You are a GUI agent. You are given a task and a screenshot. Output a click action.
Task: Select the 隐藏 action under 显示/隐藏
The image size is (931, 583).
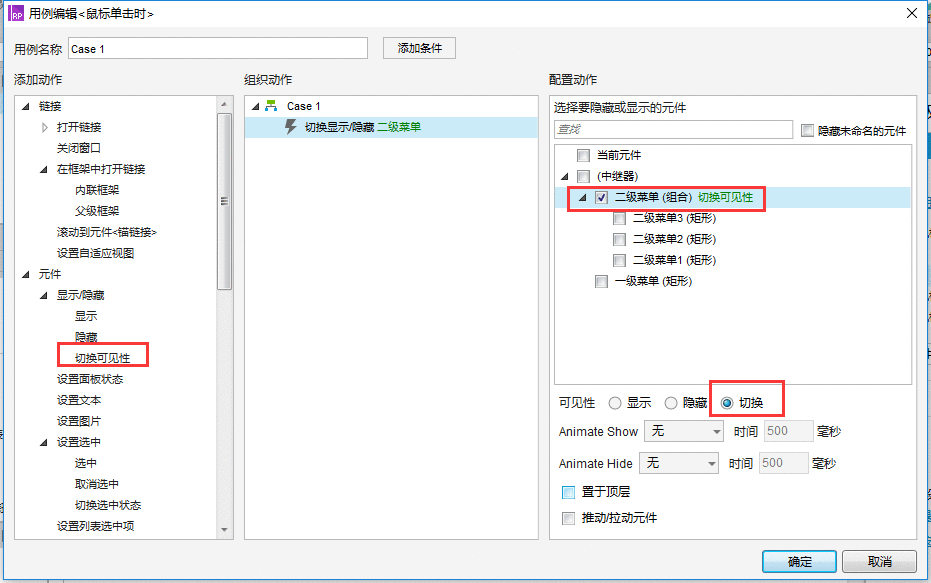[86, 337]
